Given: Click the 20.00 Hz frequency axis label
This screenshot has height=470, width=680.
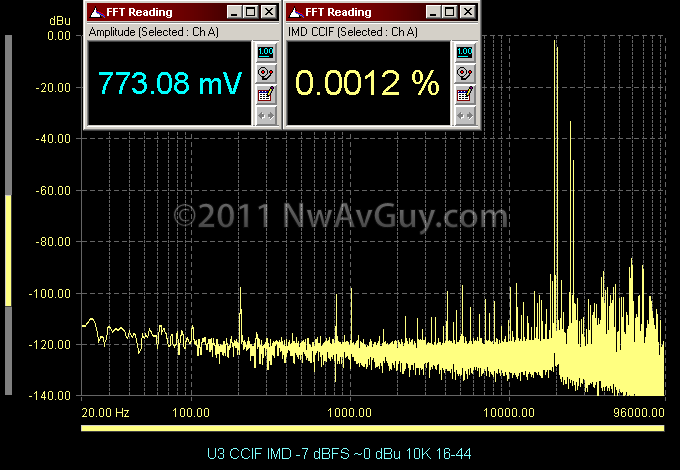Looking at the screenshot, I should (105, 412).
